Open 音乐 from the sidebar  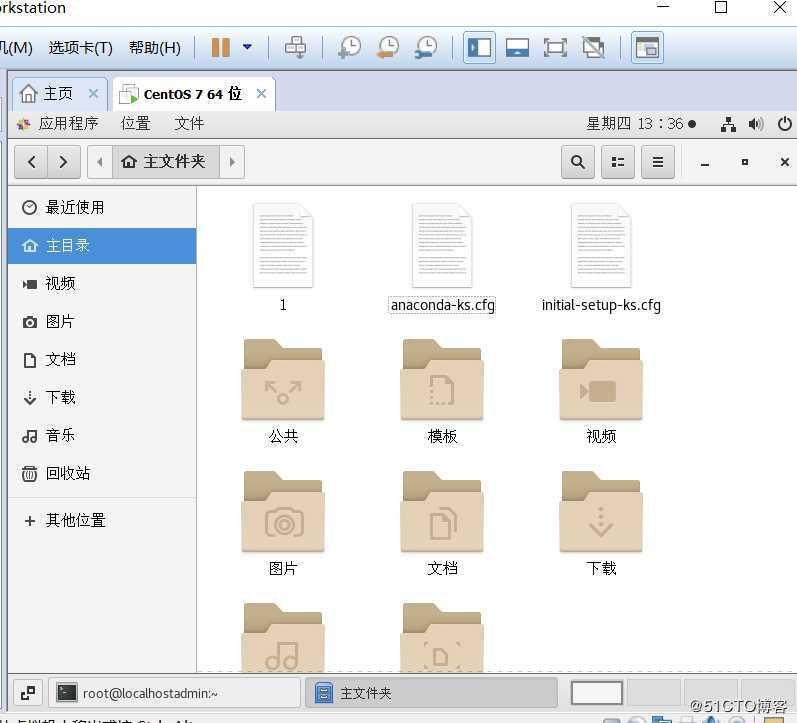click(x=102, y=436)
